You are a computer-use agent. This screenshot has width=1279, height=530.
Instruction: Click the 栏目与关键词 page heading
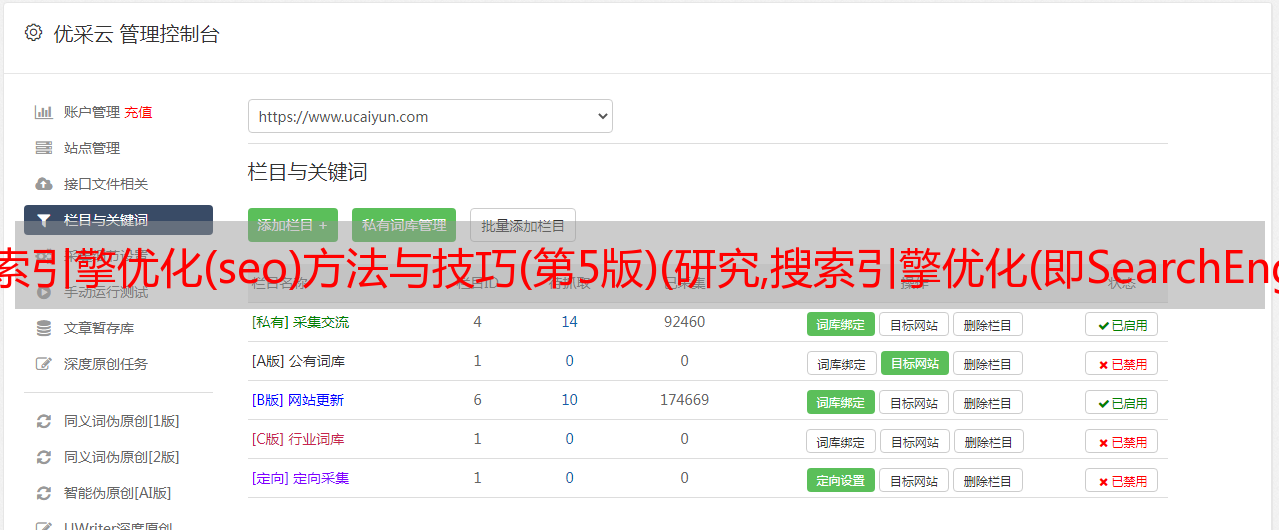(308, 172)
